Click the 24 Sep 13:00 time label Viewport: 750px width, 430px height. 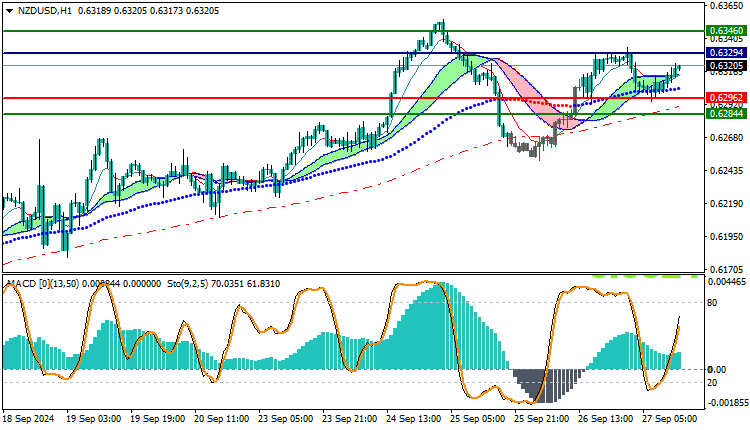pyautogui.click(x=414, y=419)
